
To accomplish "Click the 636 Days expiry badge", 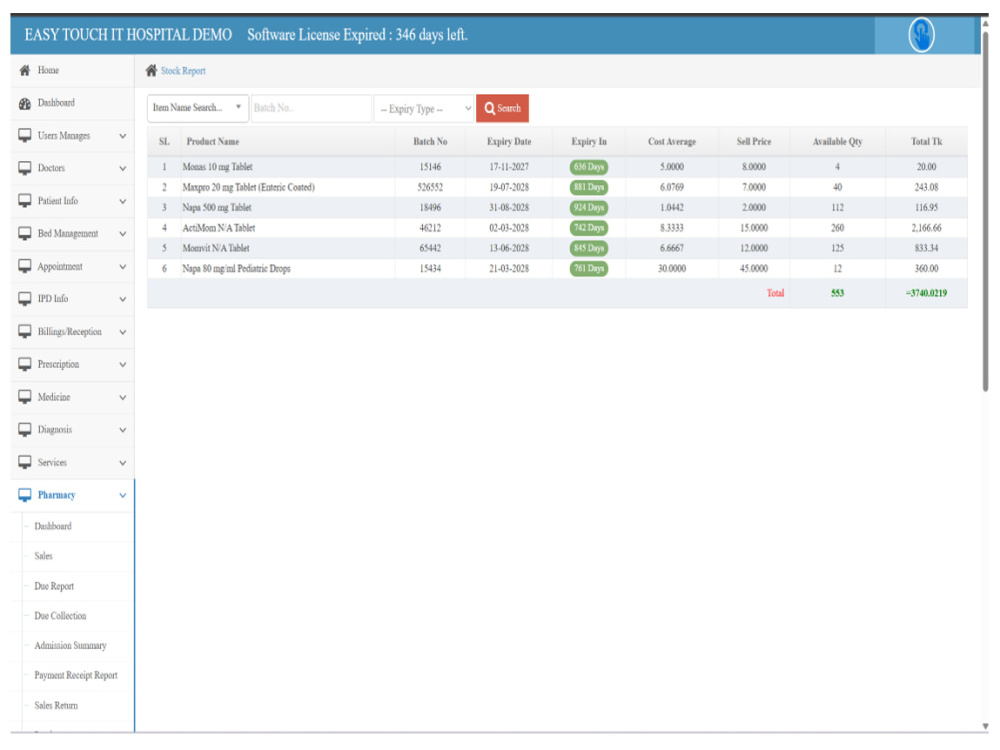I will [x=589, y=167].
